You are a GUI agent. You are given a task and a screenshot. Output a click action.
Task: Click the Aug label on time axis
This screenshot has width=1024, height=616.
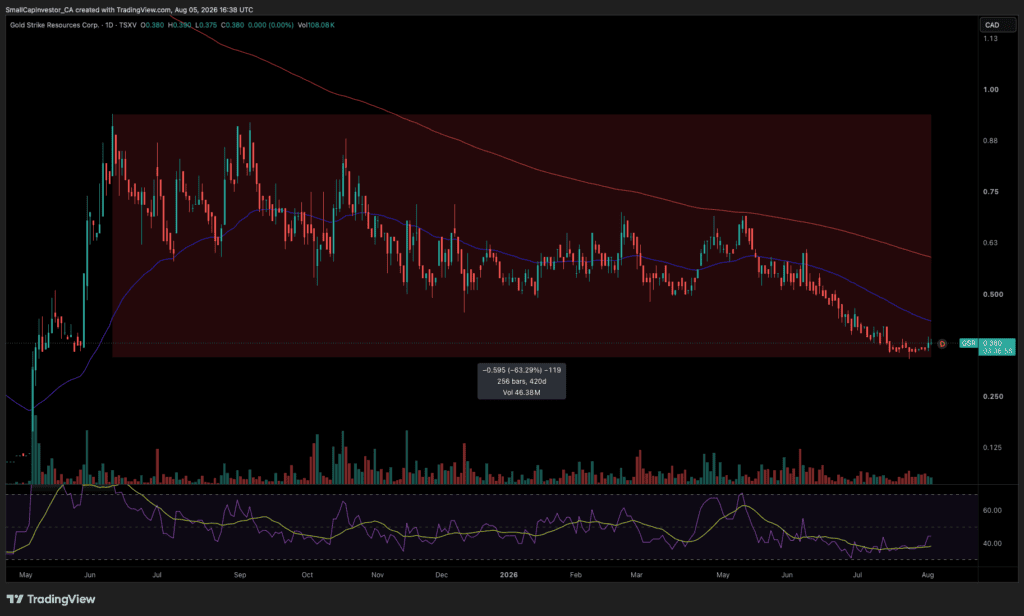click(x=927, y=575)
